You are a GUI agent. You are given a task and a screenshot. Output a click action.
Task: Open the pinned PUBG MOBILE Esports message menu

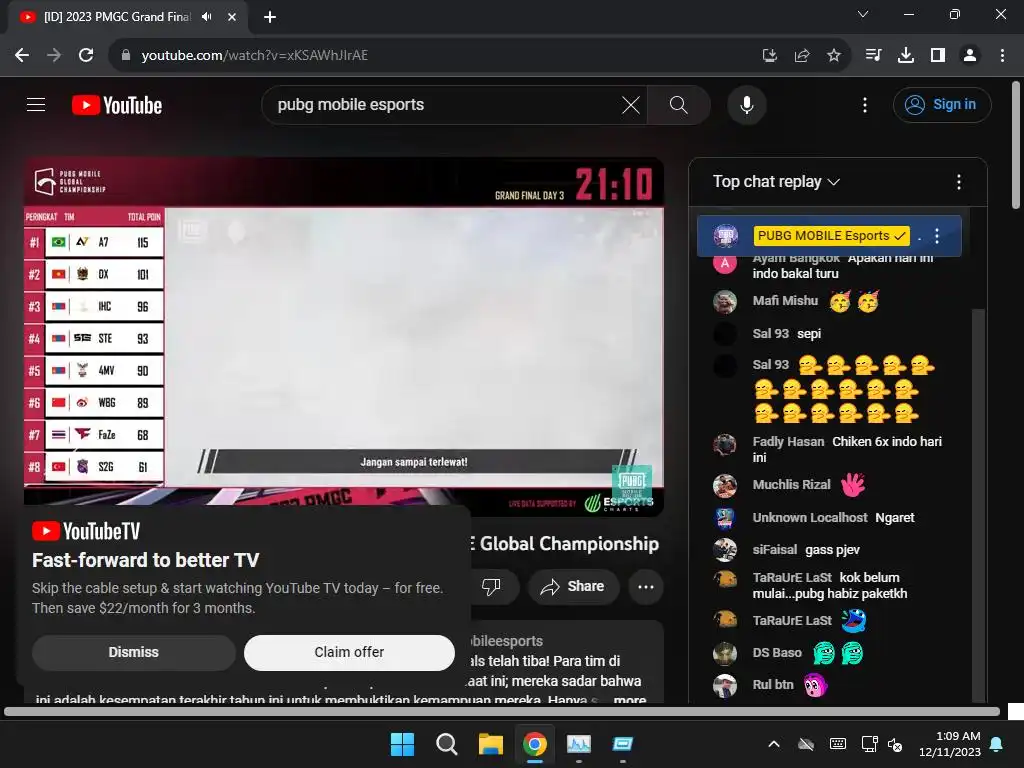936,236
